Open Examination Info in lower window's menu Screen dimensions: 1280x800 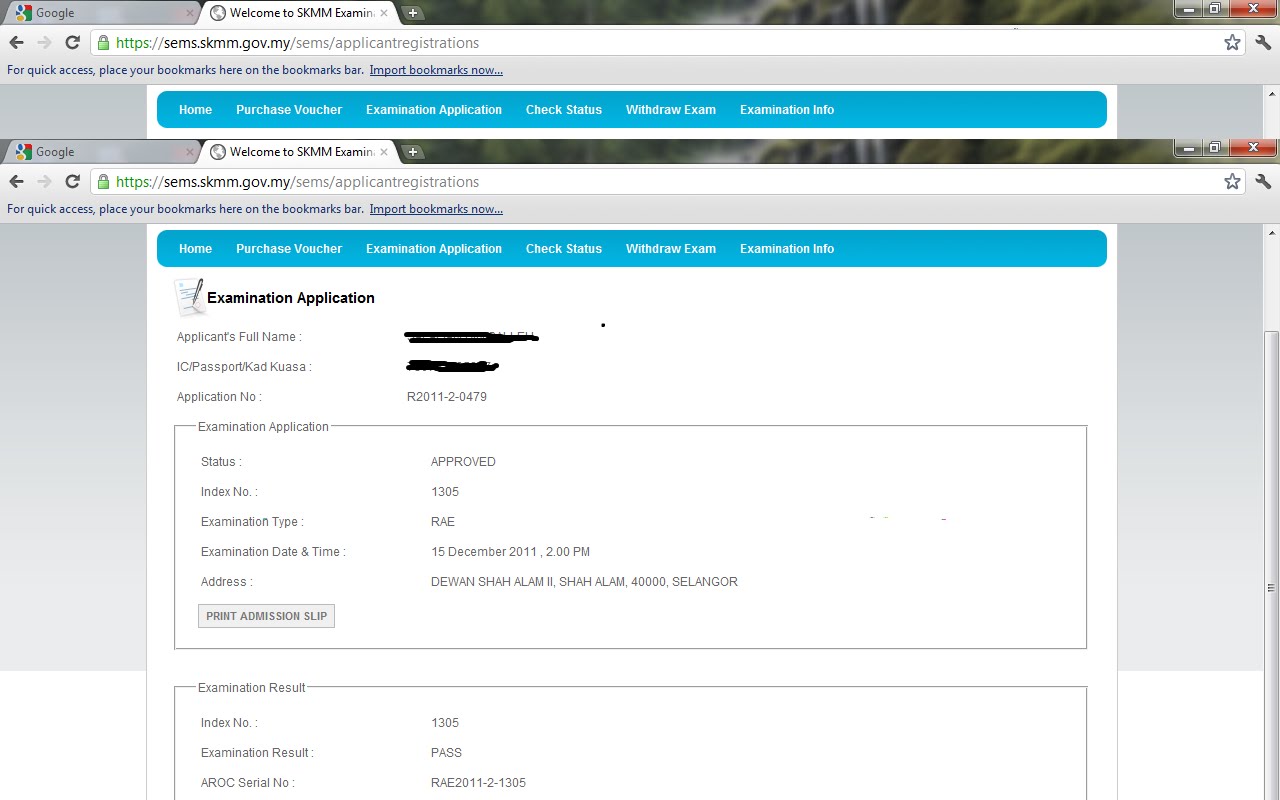[x=787, y=249]
